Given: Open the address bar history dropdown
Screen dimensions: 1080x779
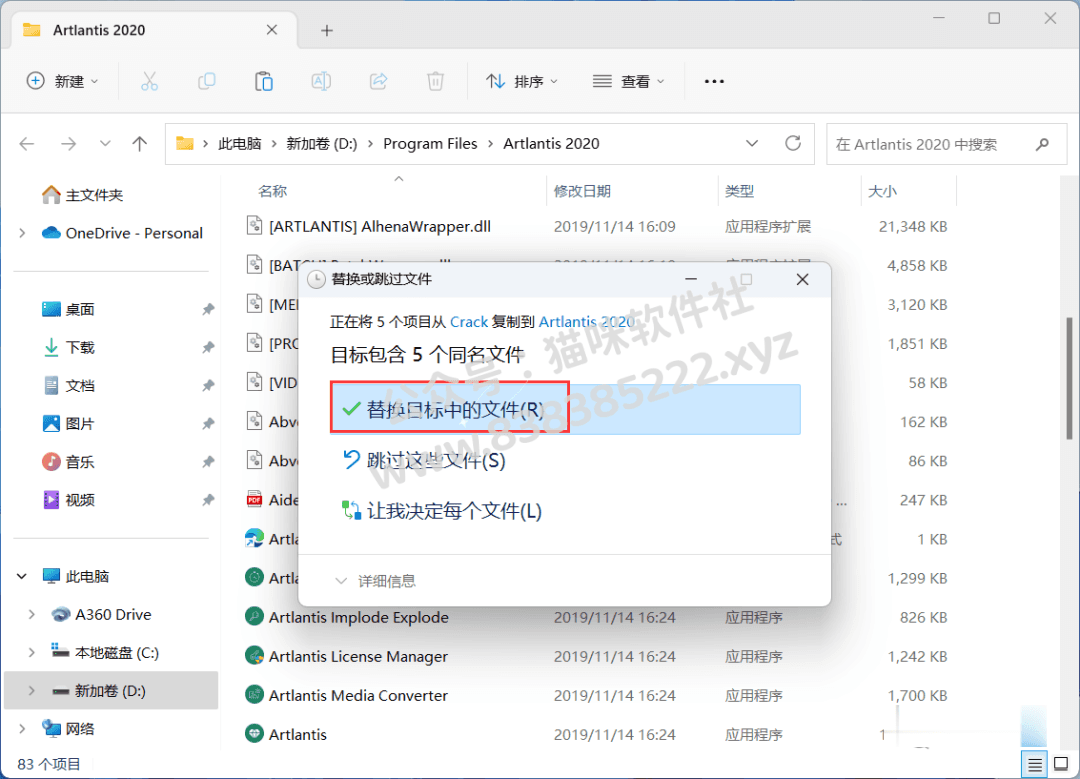Looking at the screenshot, I should (752, 143).
